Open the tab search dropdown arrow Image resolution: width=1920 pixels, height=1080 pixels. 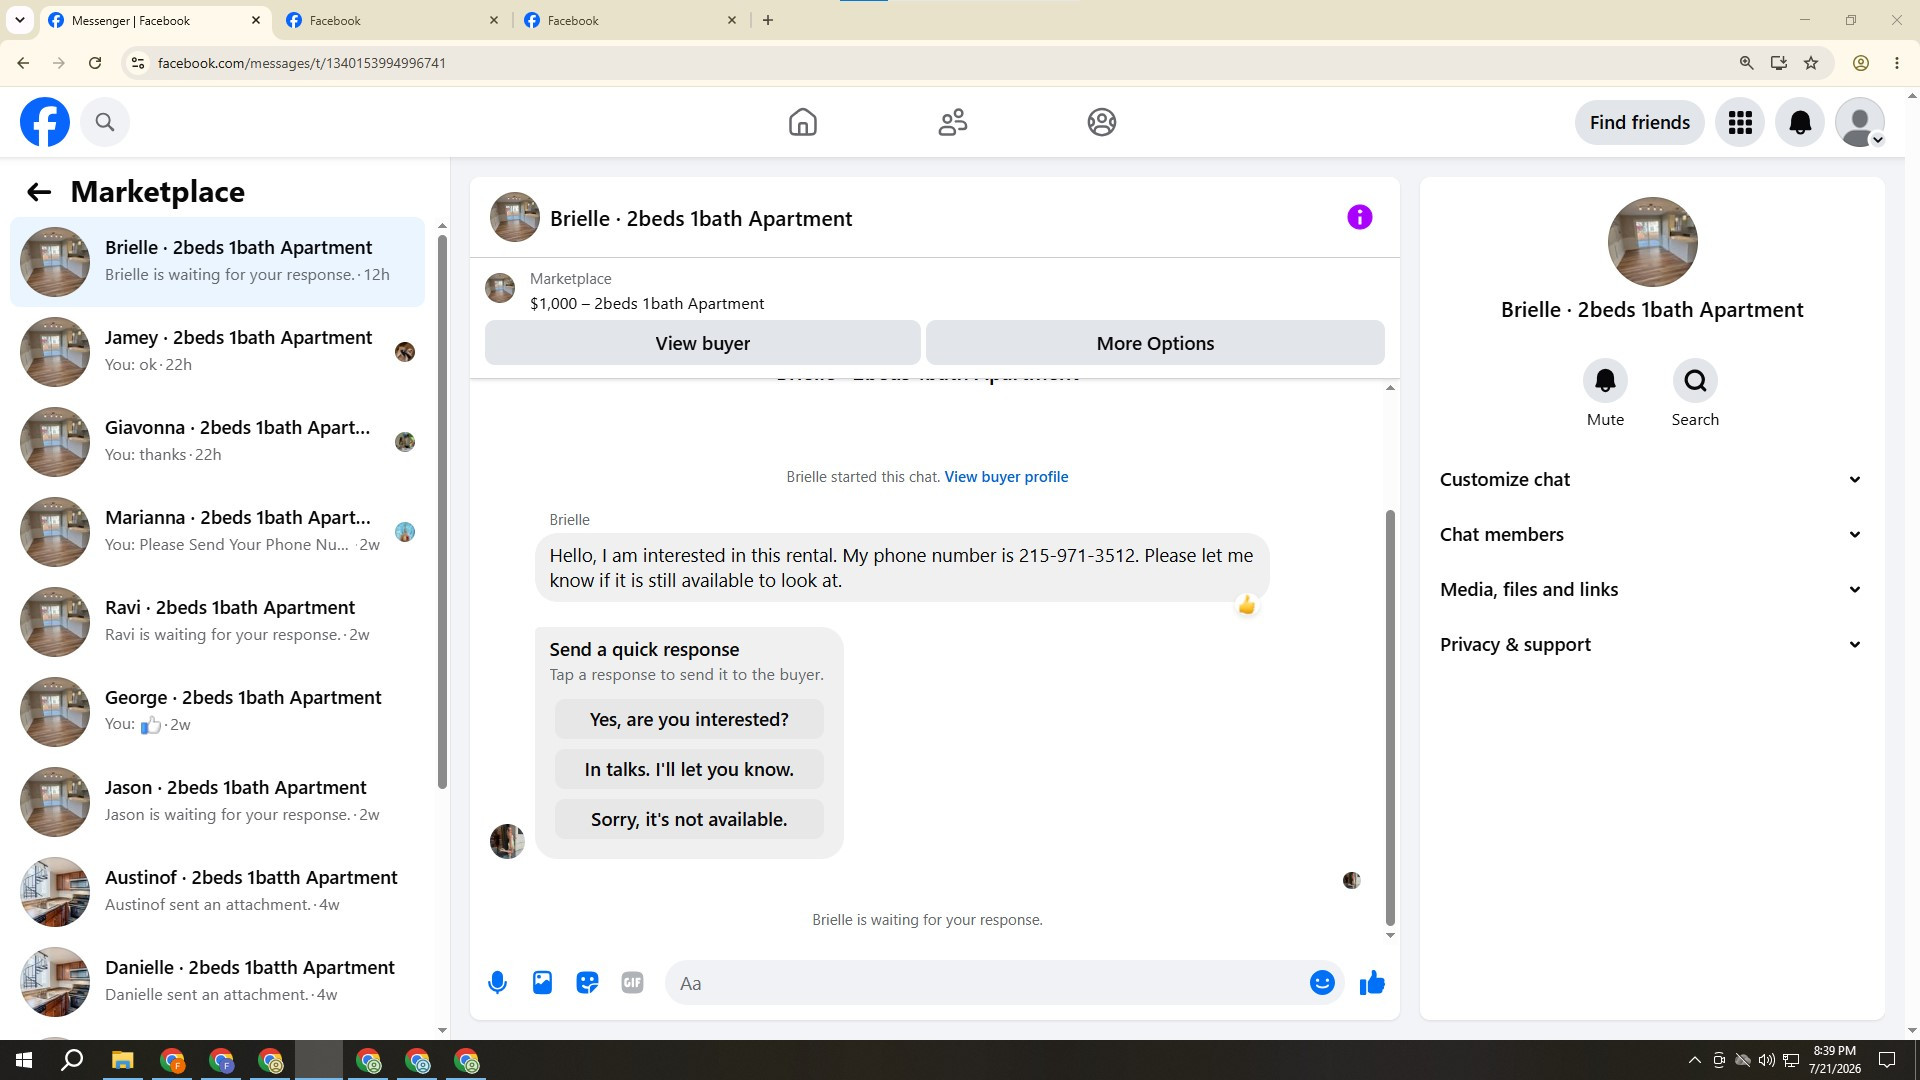(19, 20)
